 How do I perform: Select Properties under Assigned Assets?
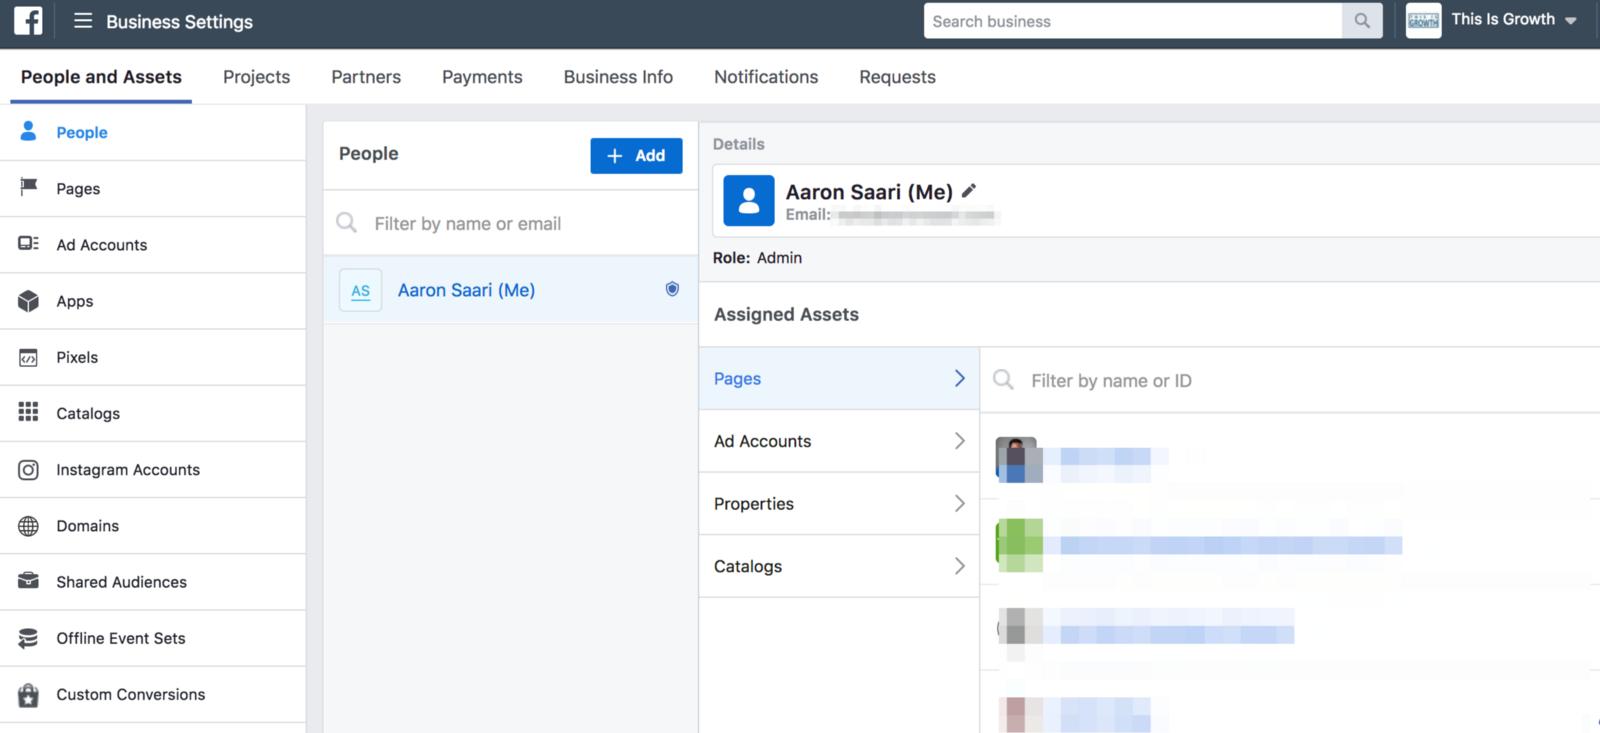pyautogui.click(x=839, y=503)
